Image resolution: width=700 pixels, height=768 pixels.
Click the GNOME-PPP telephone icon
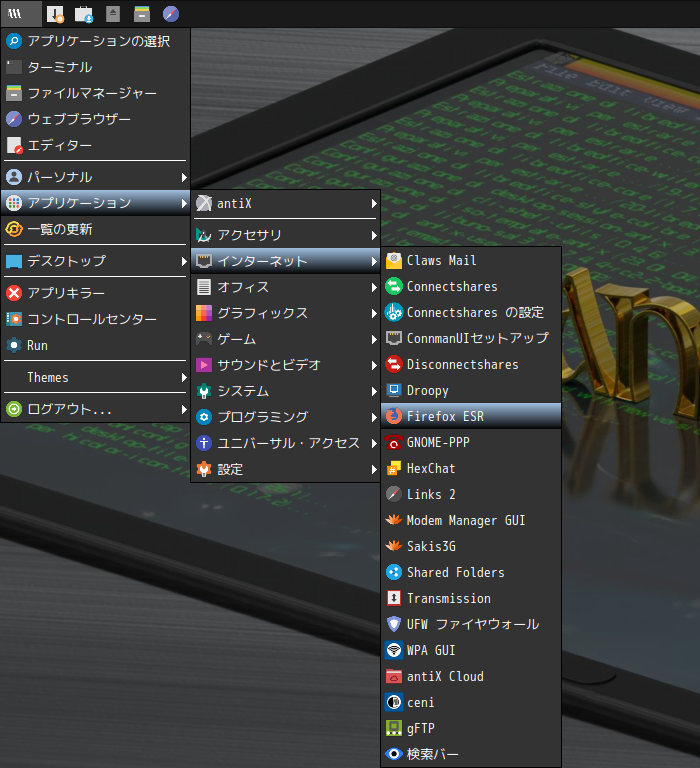[394, 442]
